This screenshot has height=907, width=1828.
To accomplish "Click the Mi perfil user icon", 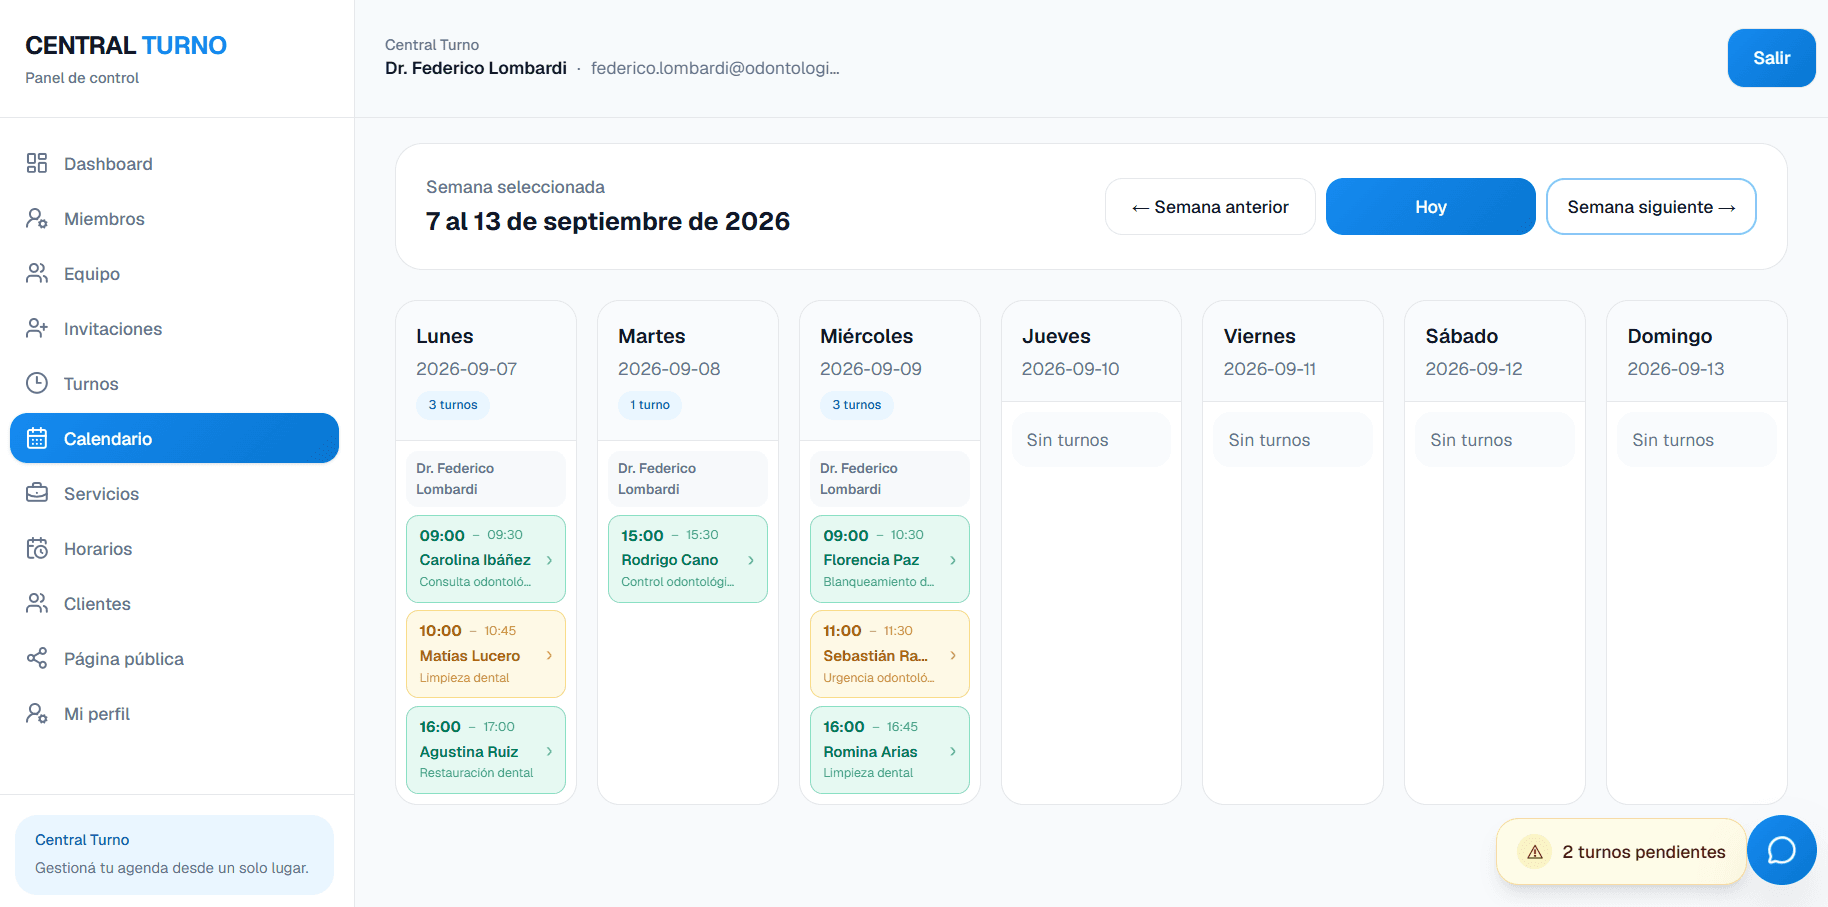I will click(x=37, y=713).
